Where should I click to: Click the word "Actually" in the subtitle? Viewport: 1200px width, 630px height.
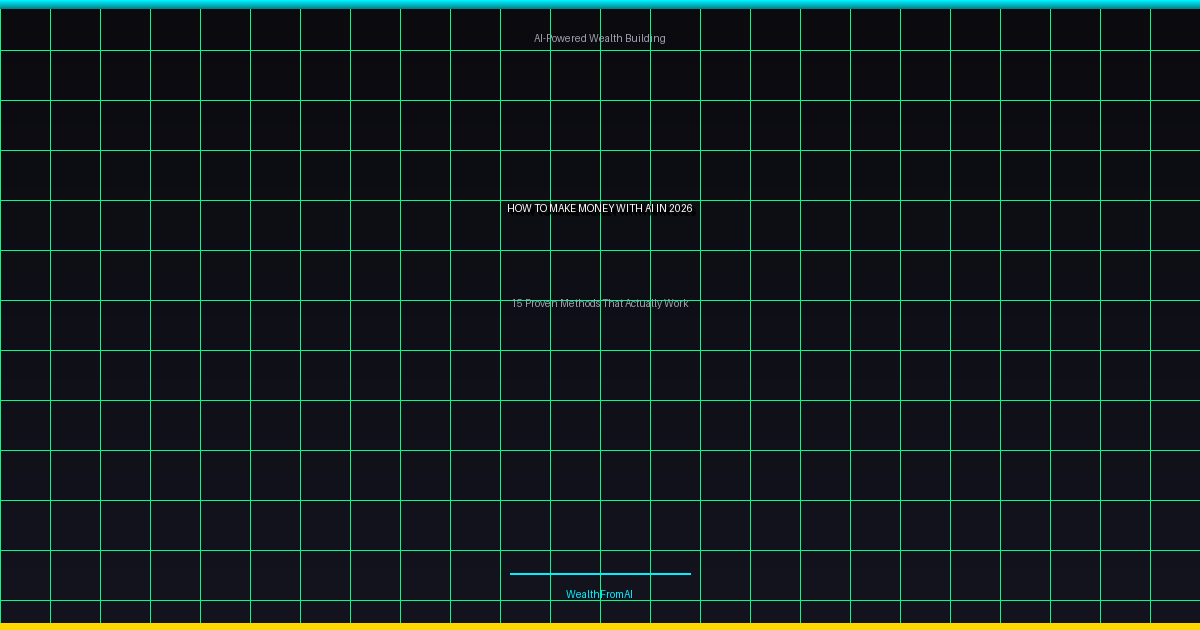pos(643,304)
